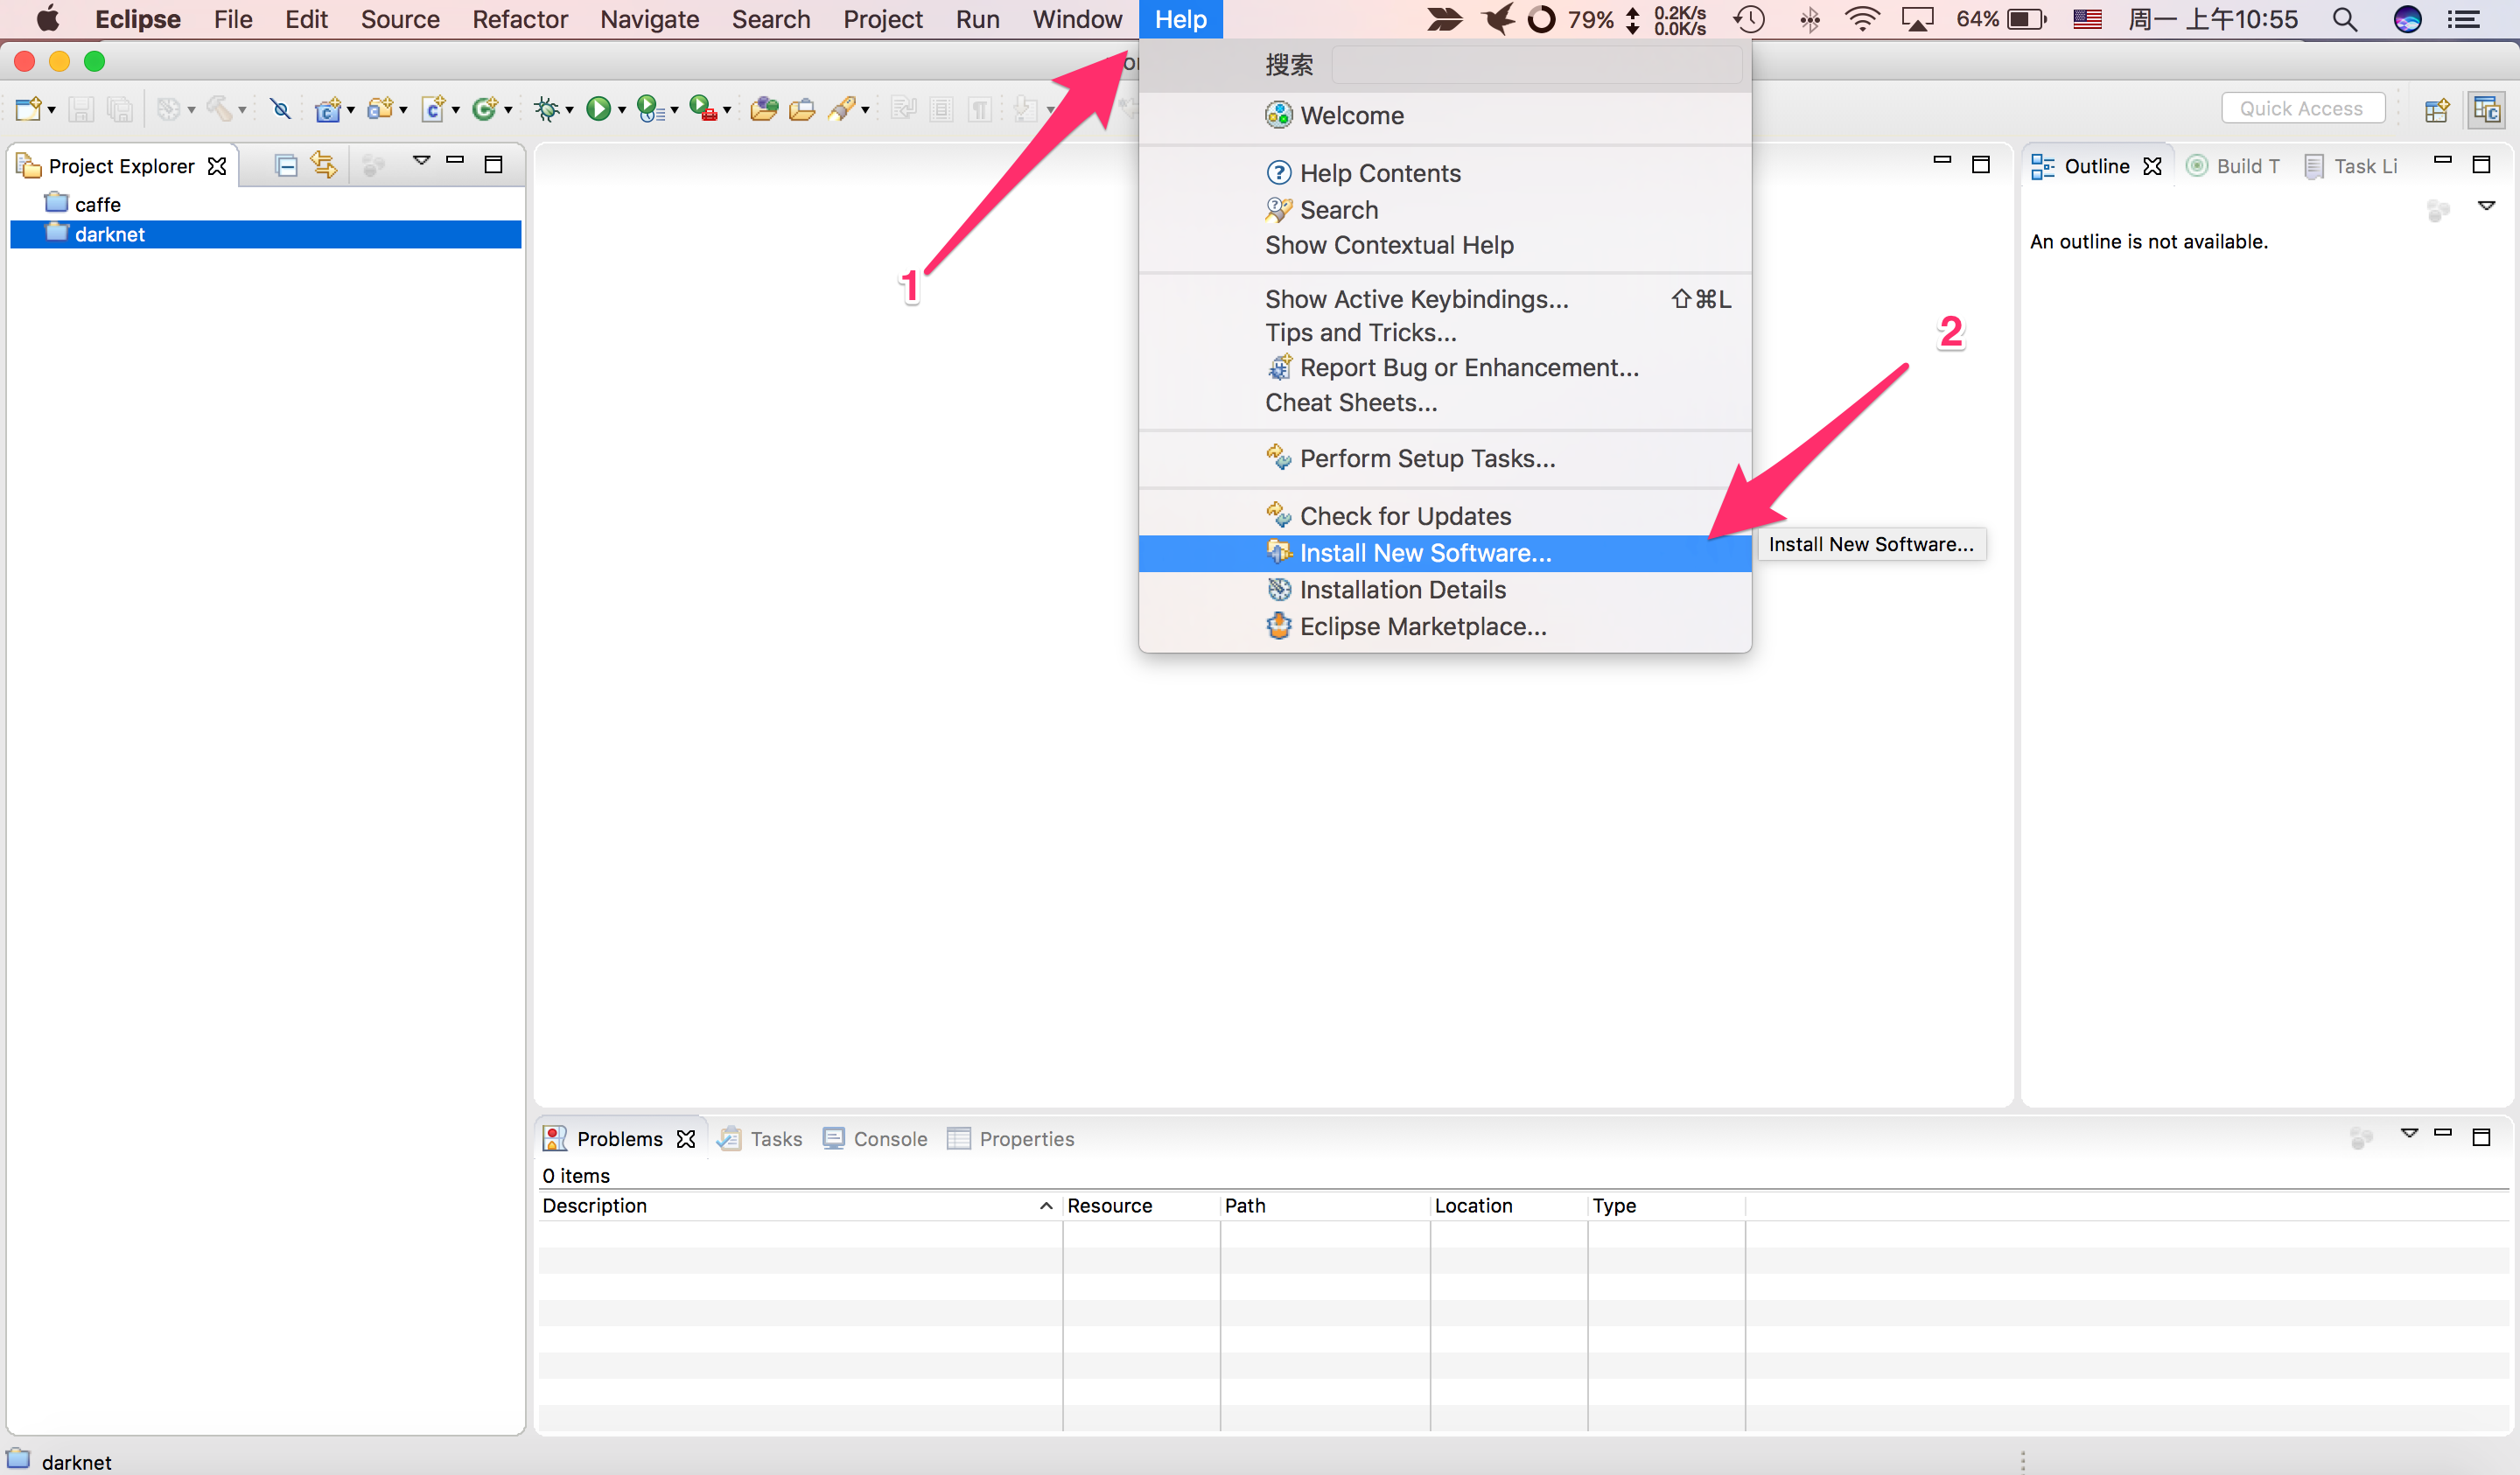
Task: Open Project Explorer View Menu triangle
Action: [x=421, y=161]
